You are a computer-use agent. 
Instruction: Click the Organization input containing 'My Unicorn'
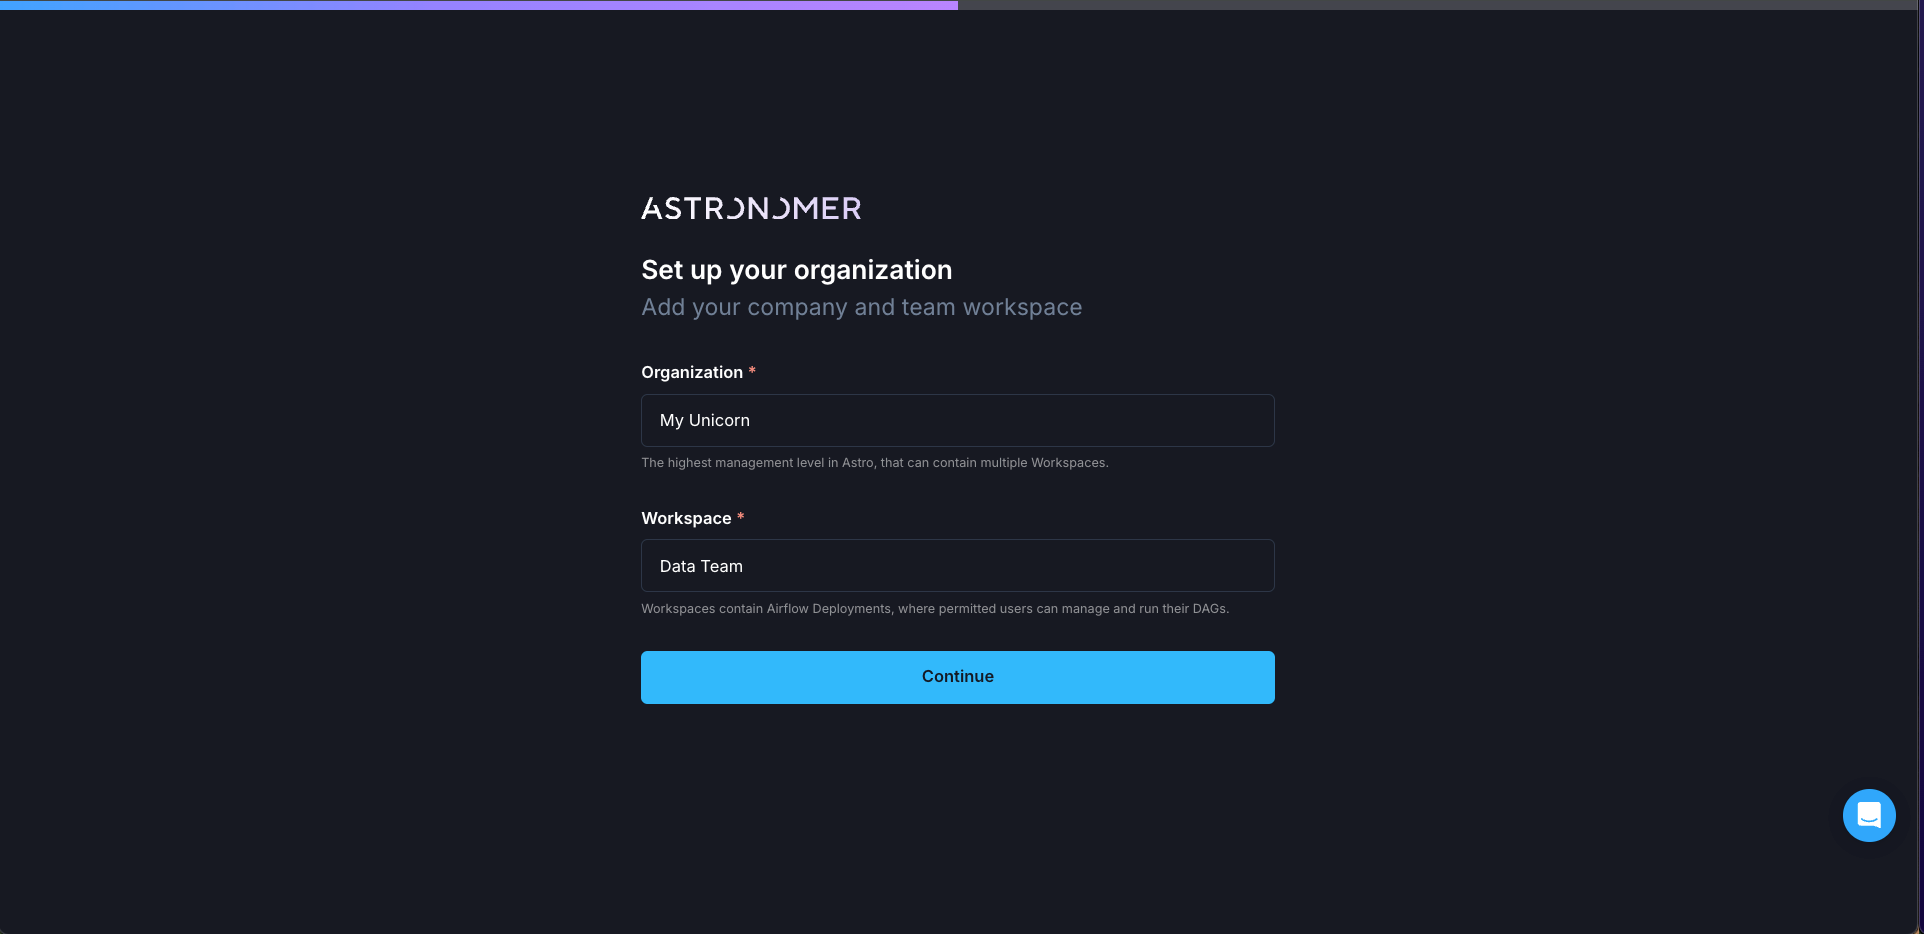tap(957, 420)
